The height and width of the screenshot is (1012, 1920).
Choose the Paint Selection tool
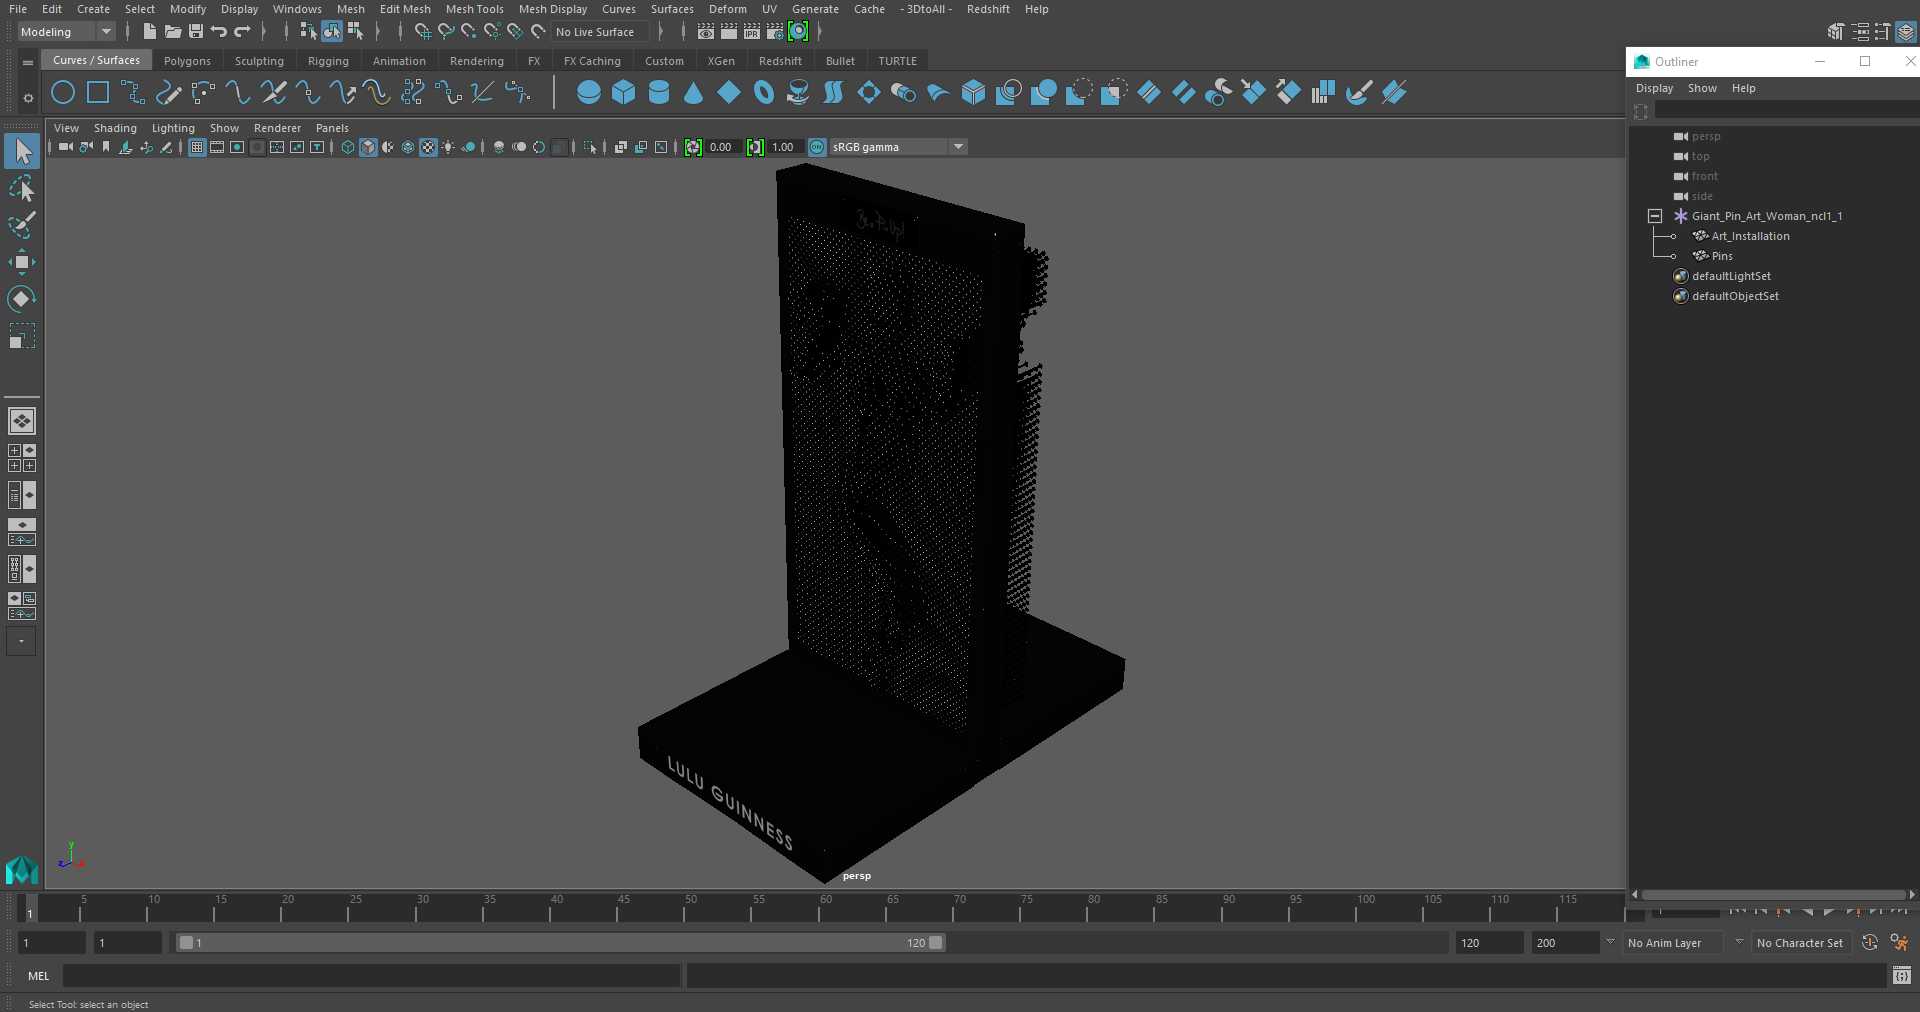22,225
